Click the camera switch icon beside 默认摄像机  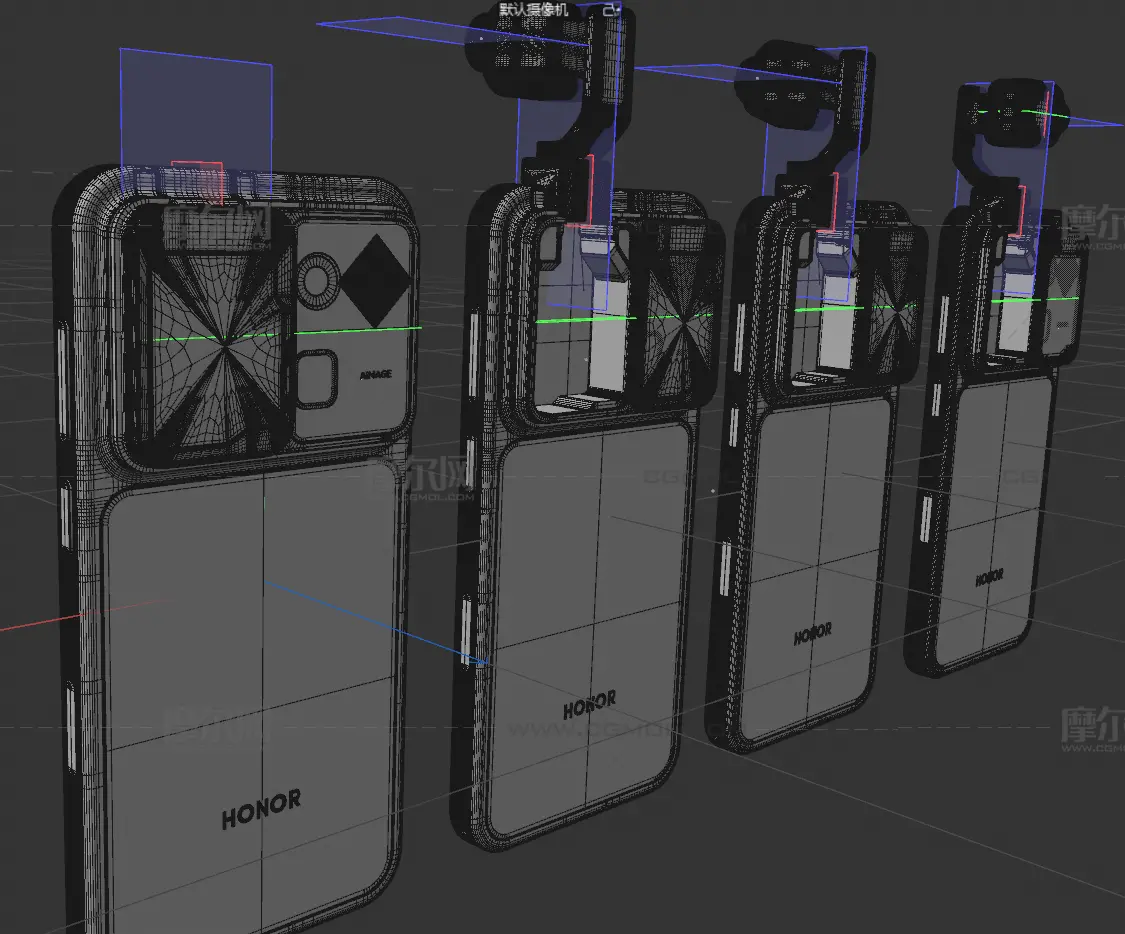(x=611, y=10)
